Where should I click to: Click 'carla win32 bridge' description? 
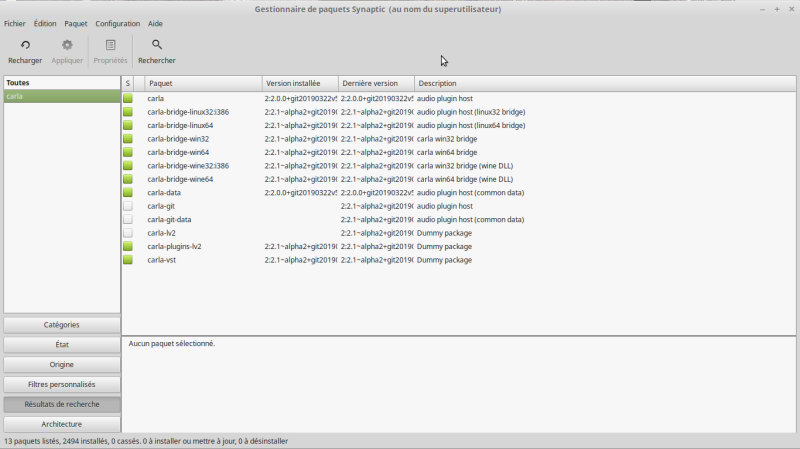[x=447, y=139]
